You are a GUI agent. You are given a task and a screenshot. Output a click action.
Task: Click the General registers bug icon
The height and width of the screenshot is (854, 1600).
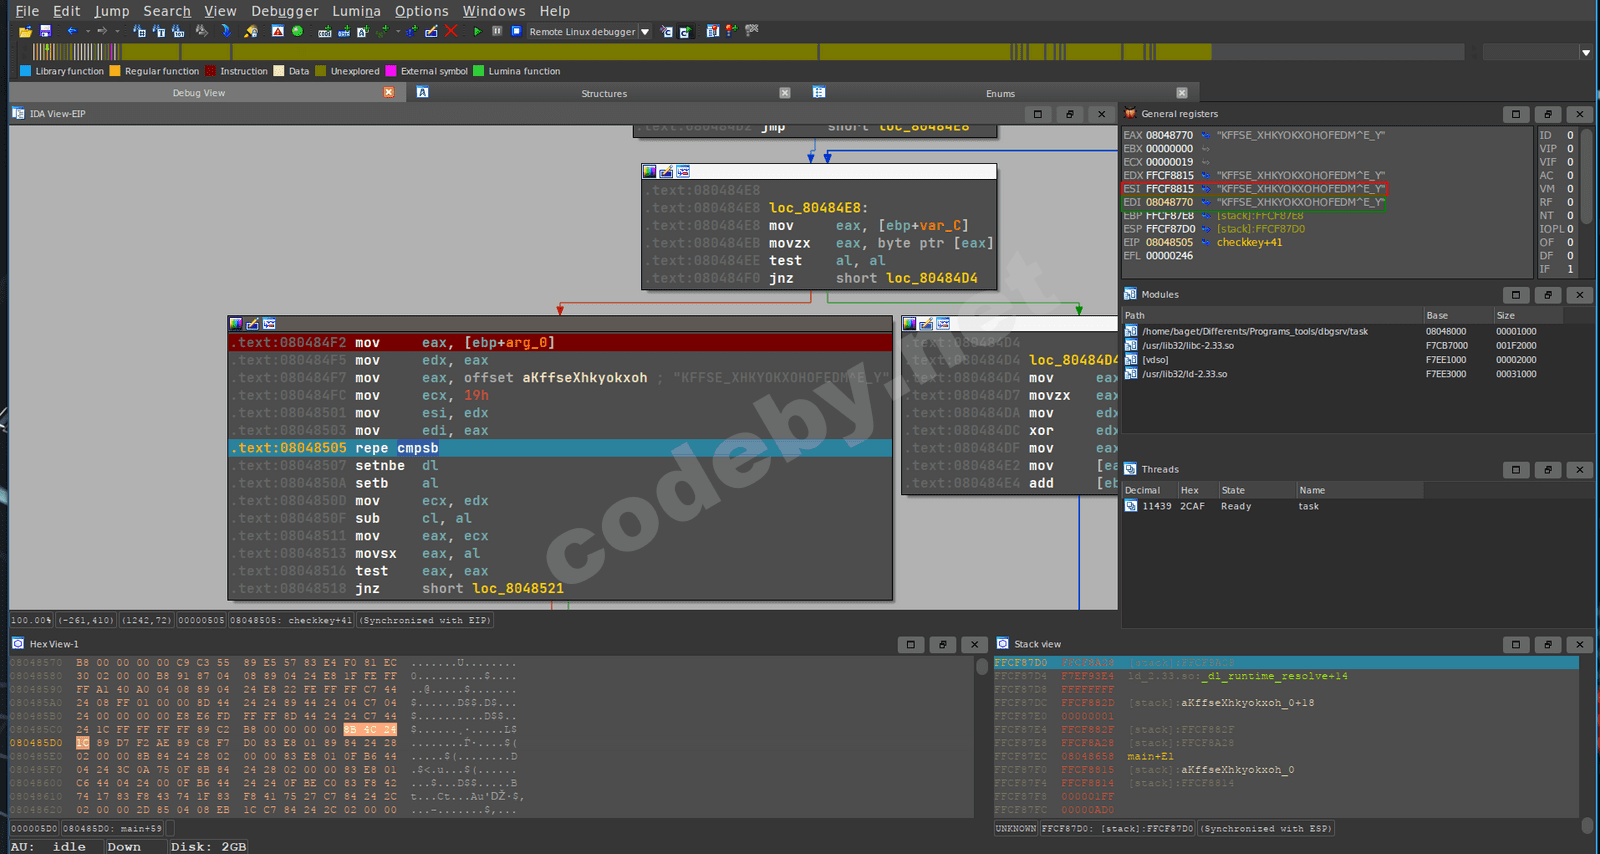(x=1131, y=114)
